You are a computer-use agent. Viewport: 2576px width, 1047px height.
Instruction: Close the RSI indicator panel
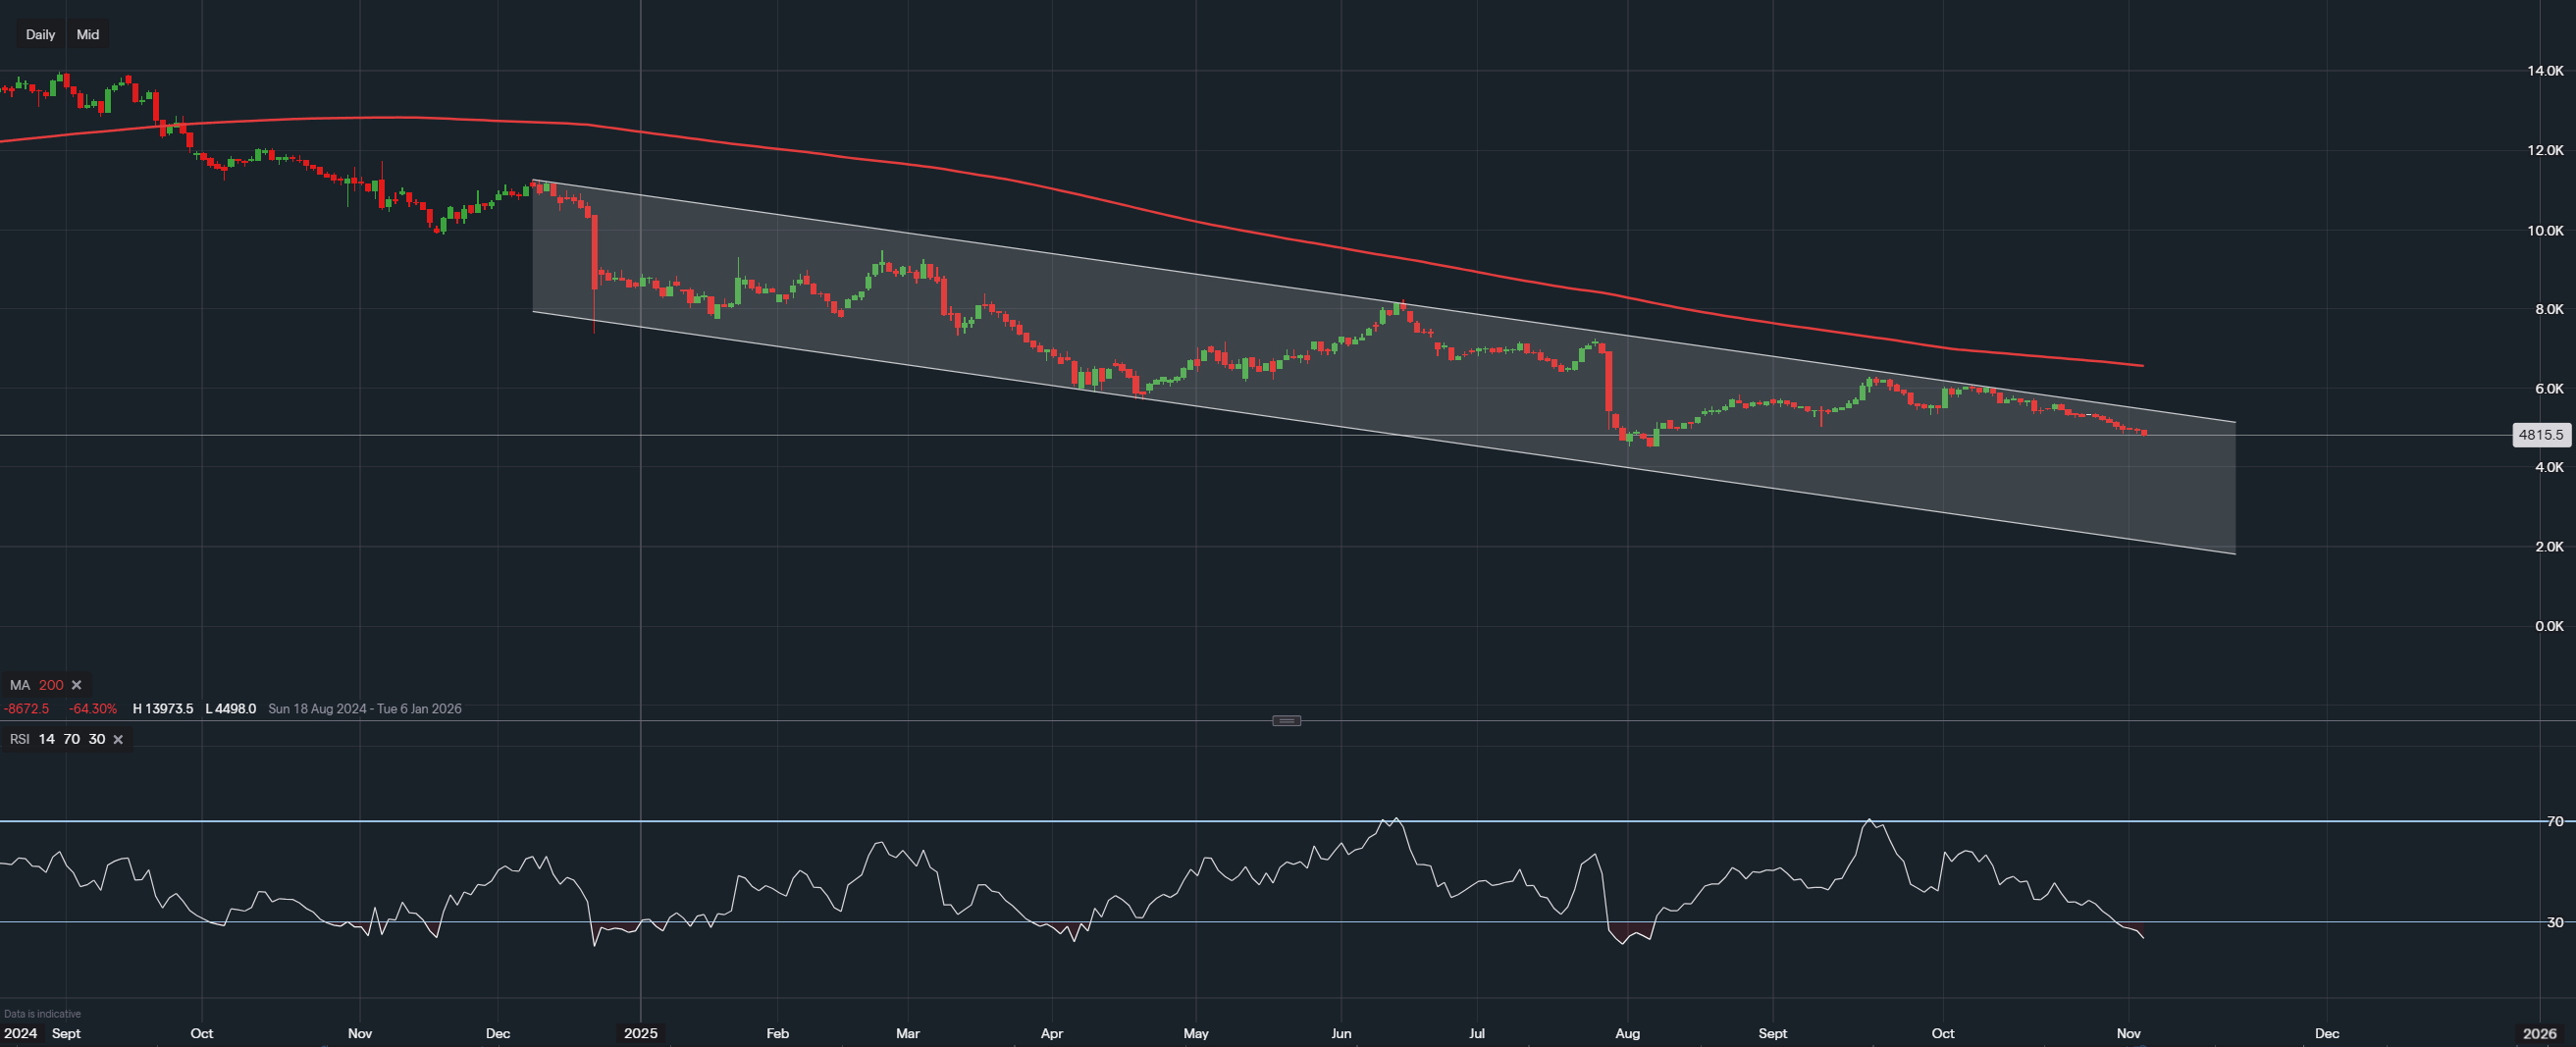(118, 740)
